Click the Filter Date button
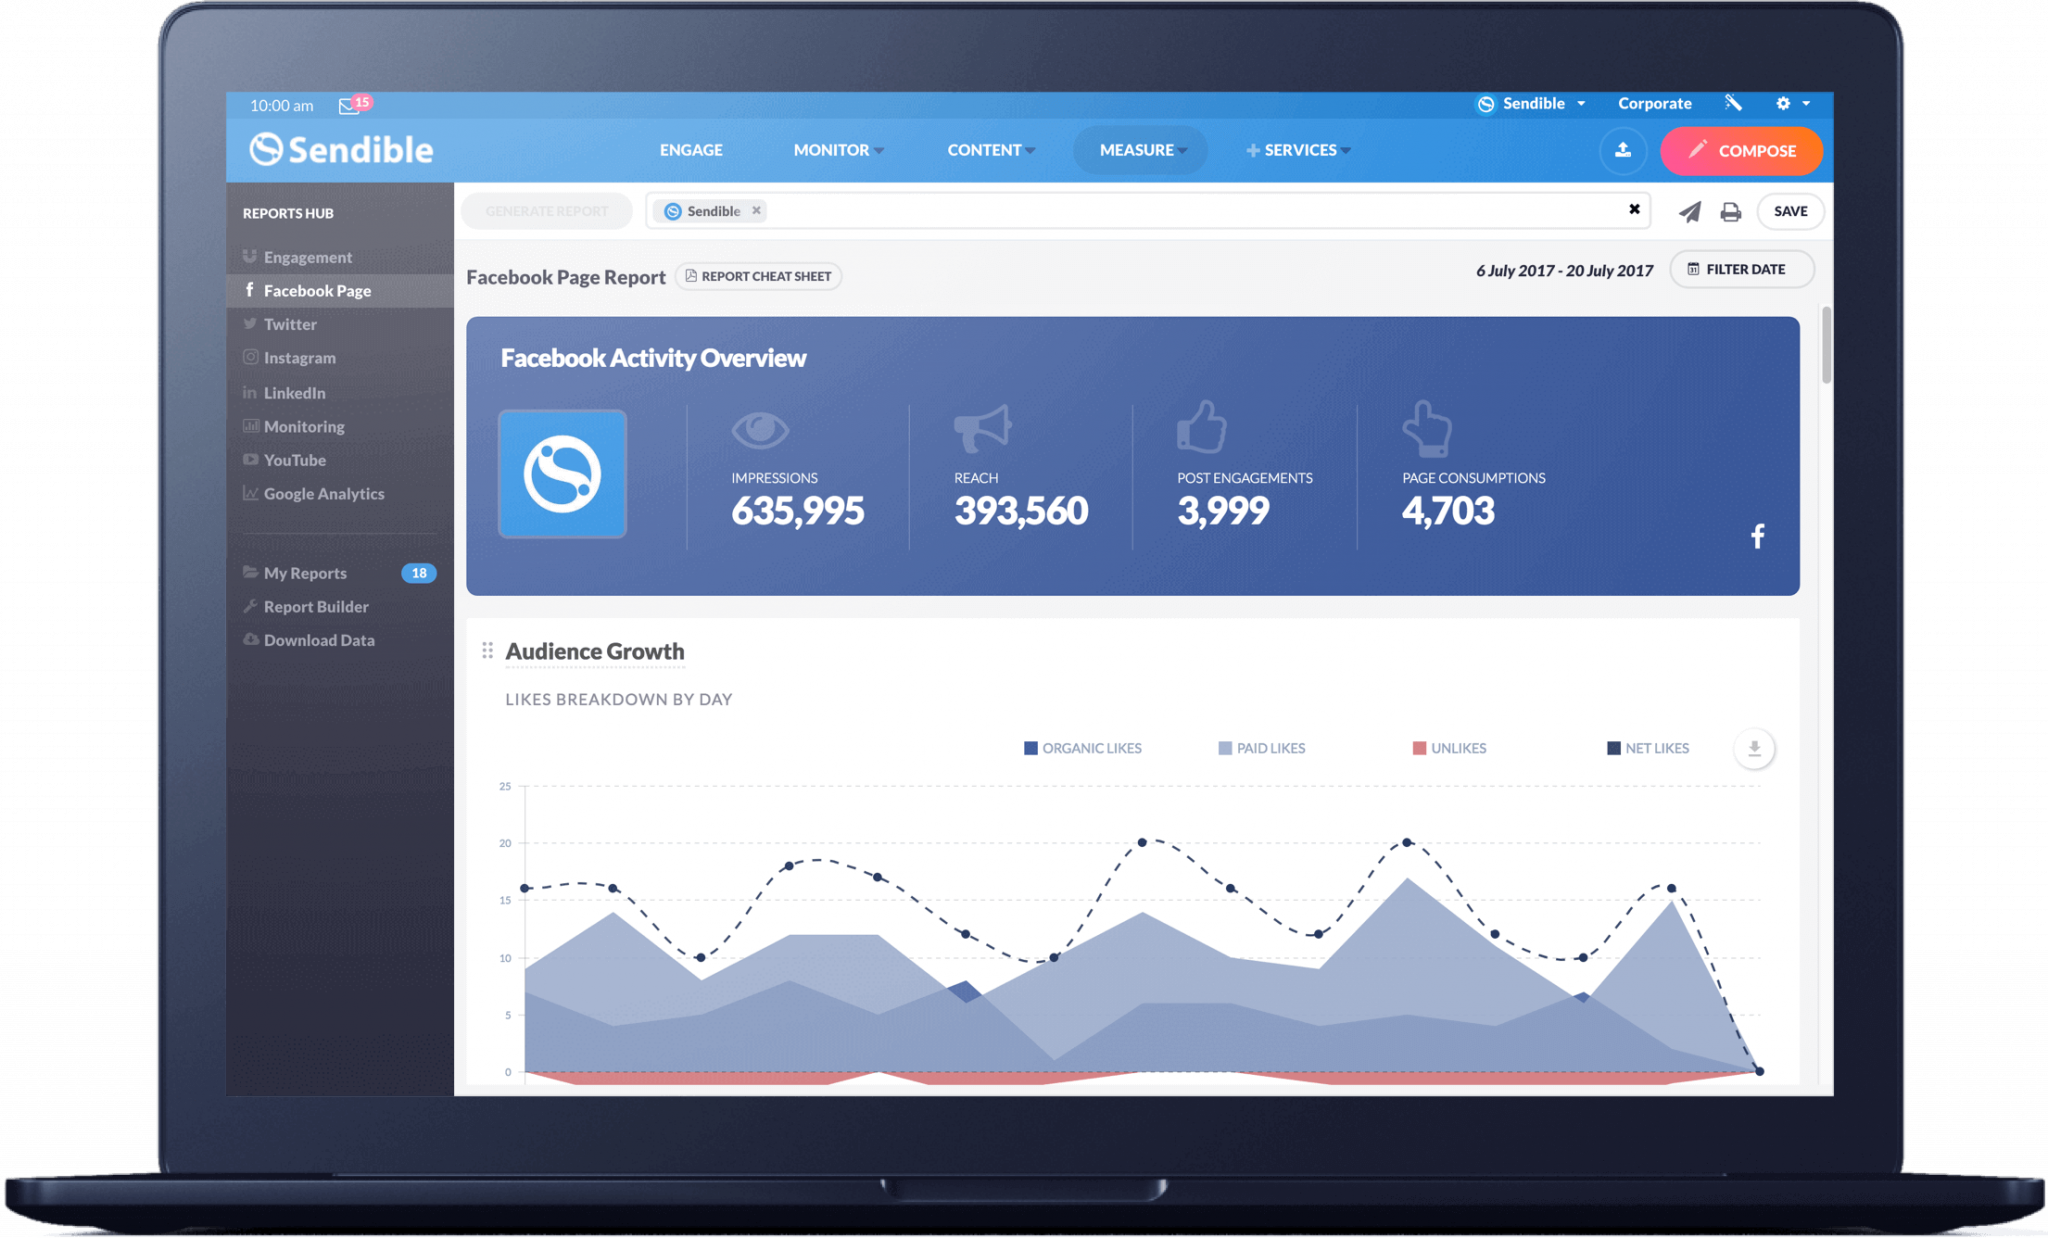2048x1238 pixels. click(x=1741, y=268)
